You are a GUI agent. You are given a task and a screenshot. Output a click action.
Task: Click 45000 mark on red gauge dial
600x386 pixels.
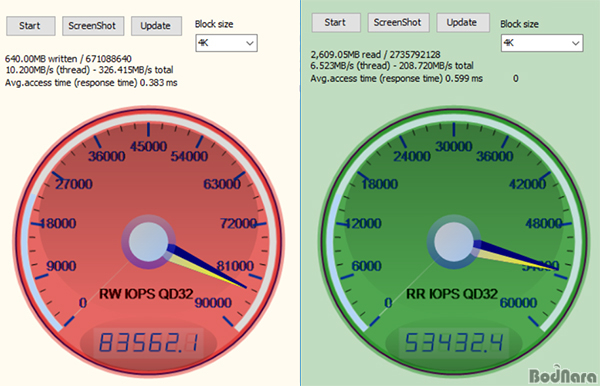[148, 147]
